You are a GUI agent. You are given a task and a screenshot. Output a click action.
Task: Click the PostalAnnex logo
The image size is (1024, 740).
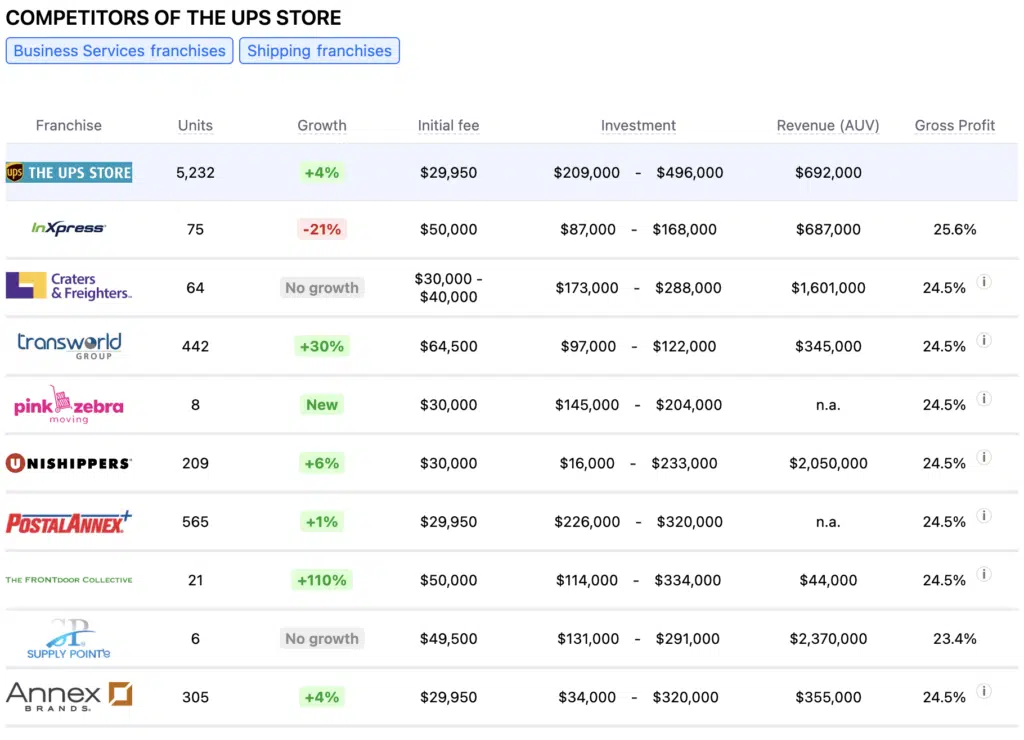tap(69, 521)
